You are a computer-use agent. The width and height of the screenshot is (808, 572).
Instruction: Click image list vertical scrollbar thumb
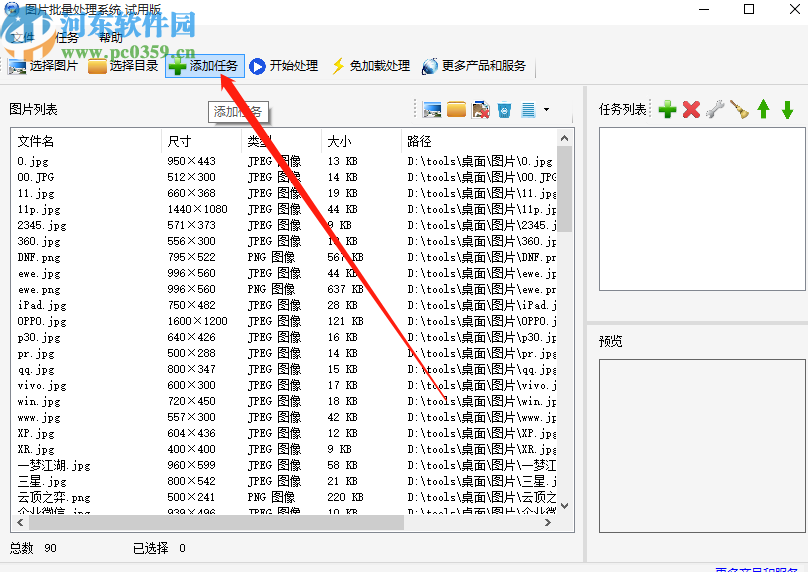pos(565,189)
